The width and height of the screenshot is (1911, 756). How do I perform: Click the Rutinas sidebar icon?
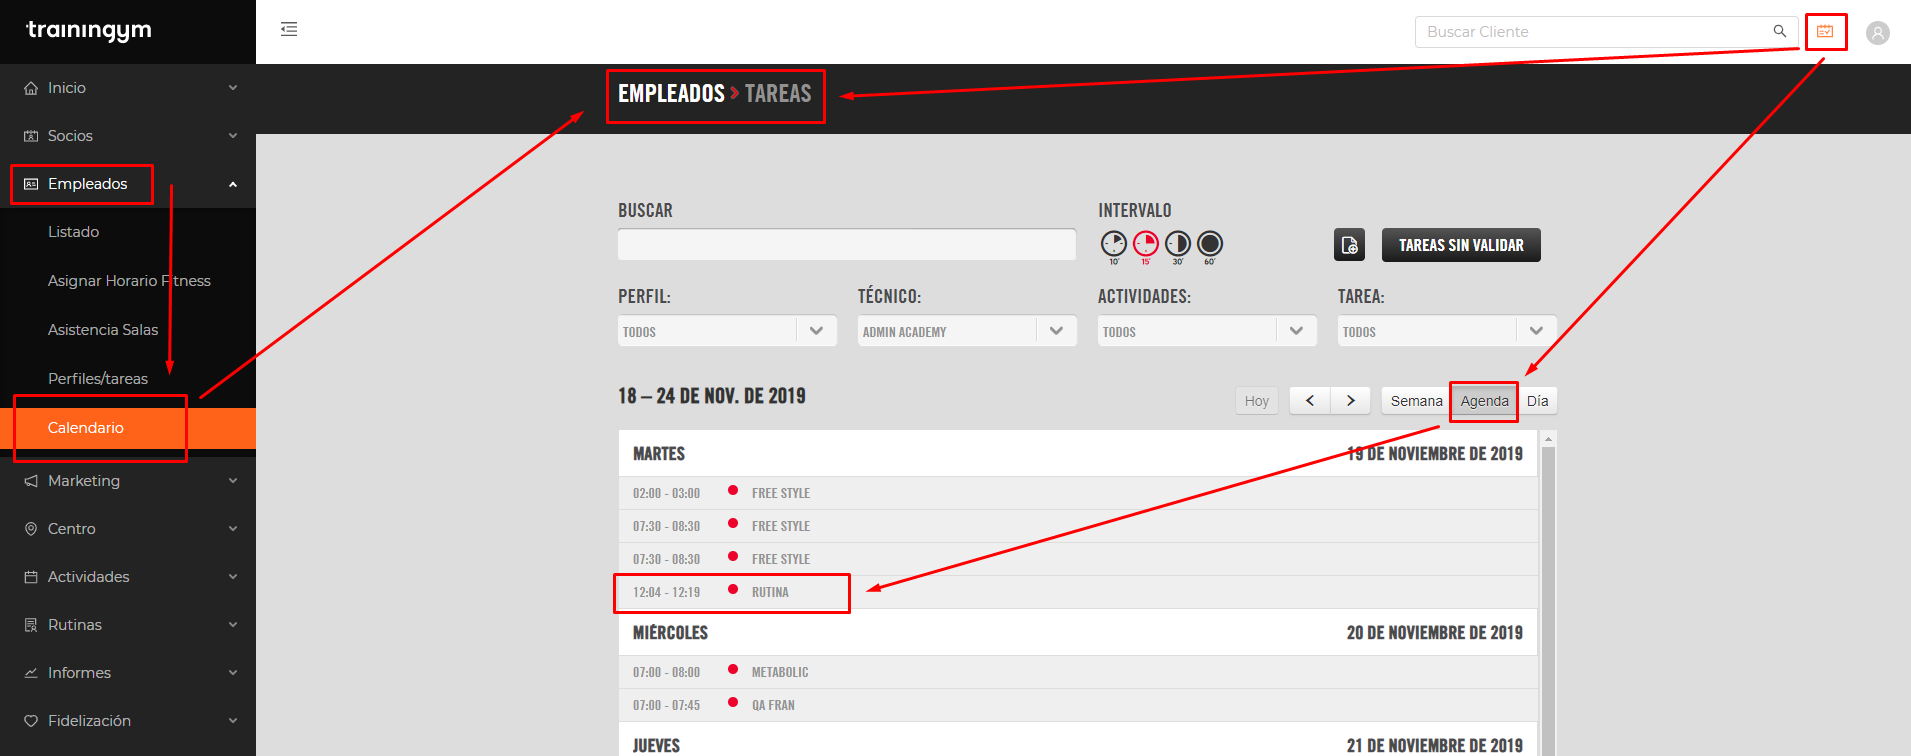pos(31,625)
